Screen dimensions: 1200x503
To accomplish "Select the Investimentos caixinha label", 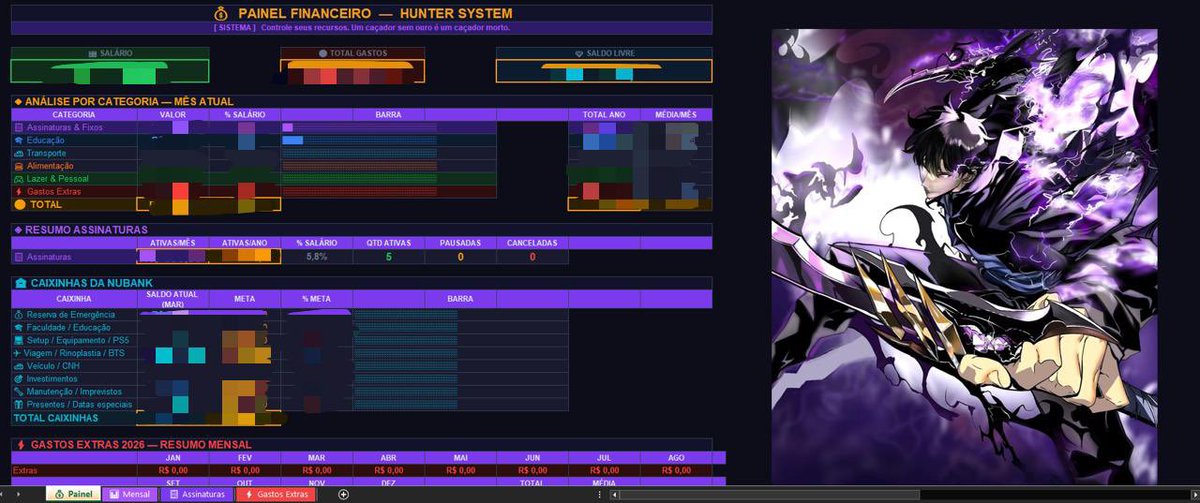I will (x=52, y=379).
